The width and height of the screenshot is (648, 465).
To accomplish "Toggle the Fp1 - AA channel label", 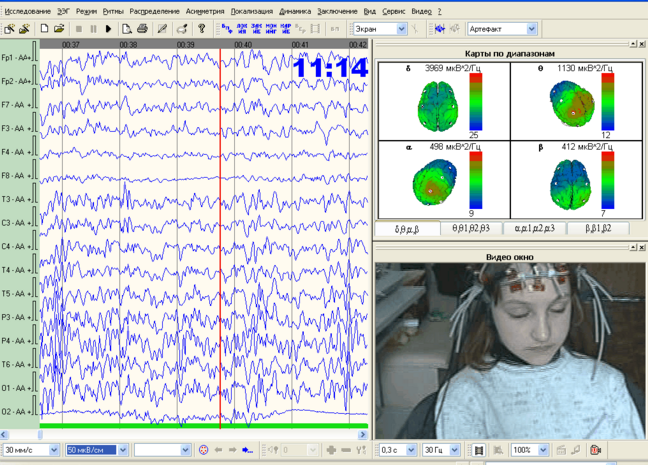I will [x=16, y=58].
